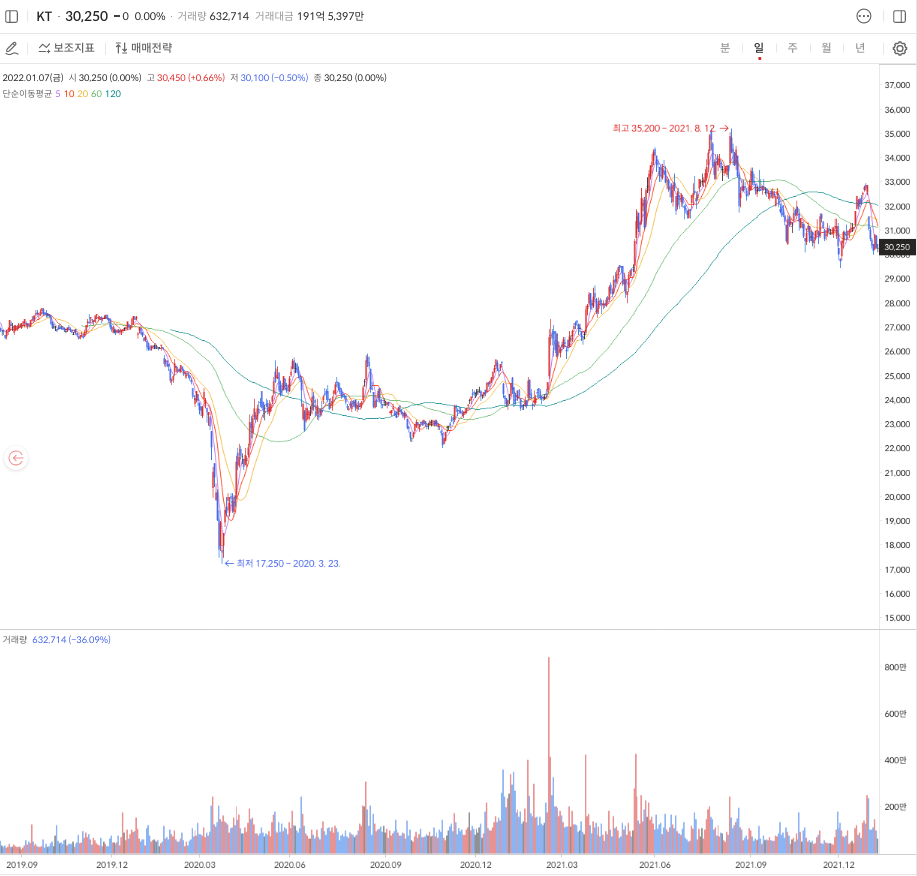Click the 632,714 (-36.09%) volume value
This screenshot has width=917, height=876.
71,640
